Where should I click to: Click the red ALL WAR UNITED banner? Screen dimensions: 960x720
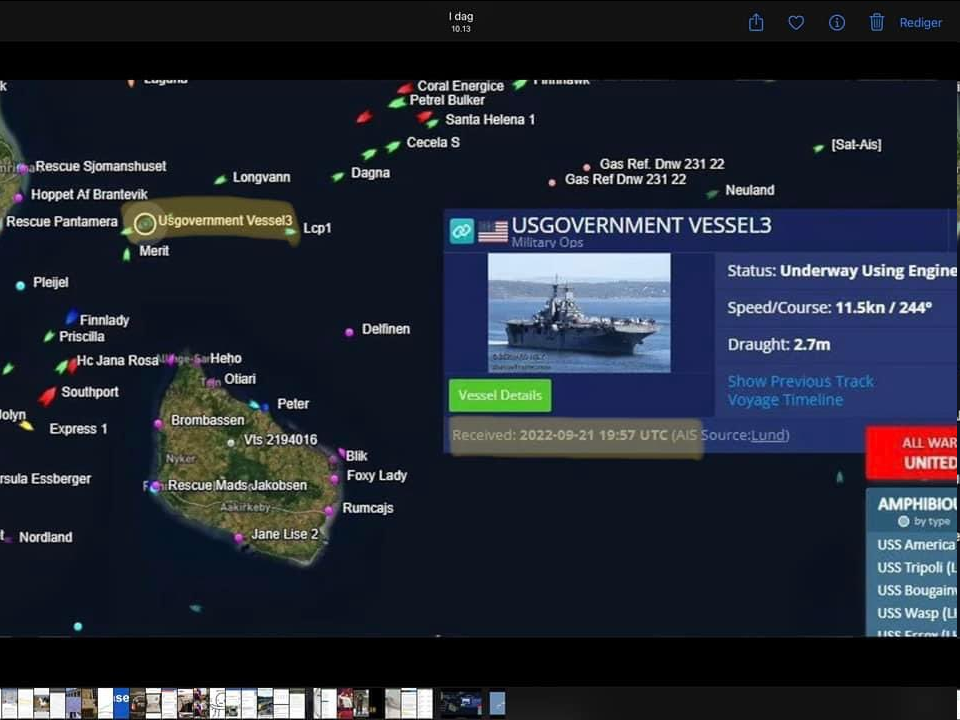point(912,453)
